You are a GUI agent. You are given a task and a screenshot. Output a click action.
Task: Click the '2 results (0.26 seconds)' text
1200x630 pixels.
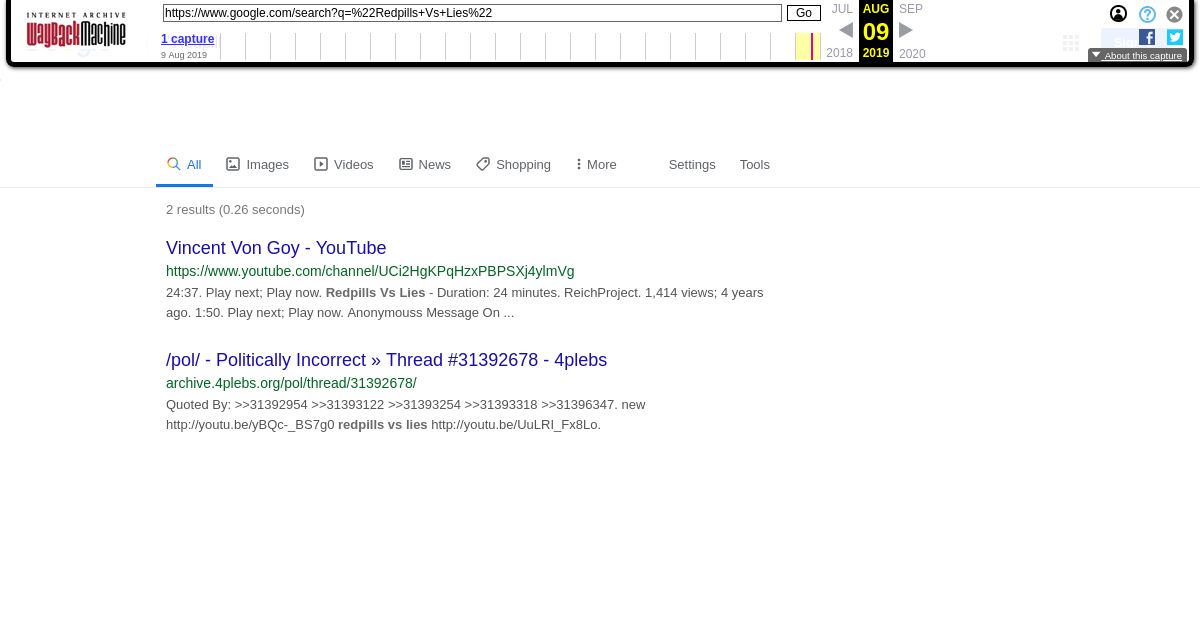click(x=235, y=210)
